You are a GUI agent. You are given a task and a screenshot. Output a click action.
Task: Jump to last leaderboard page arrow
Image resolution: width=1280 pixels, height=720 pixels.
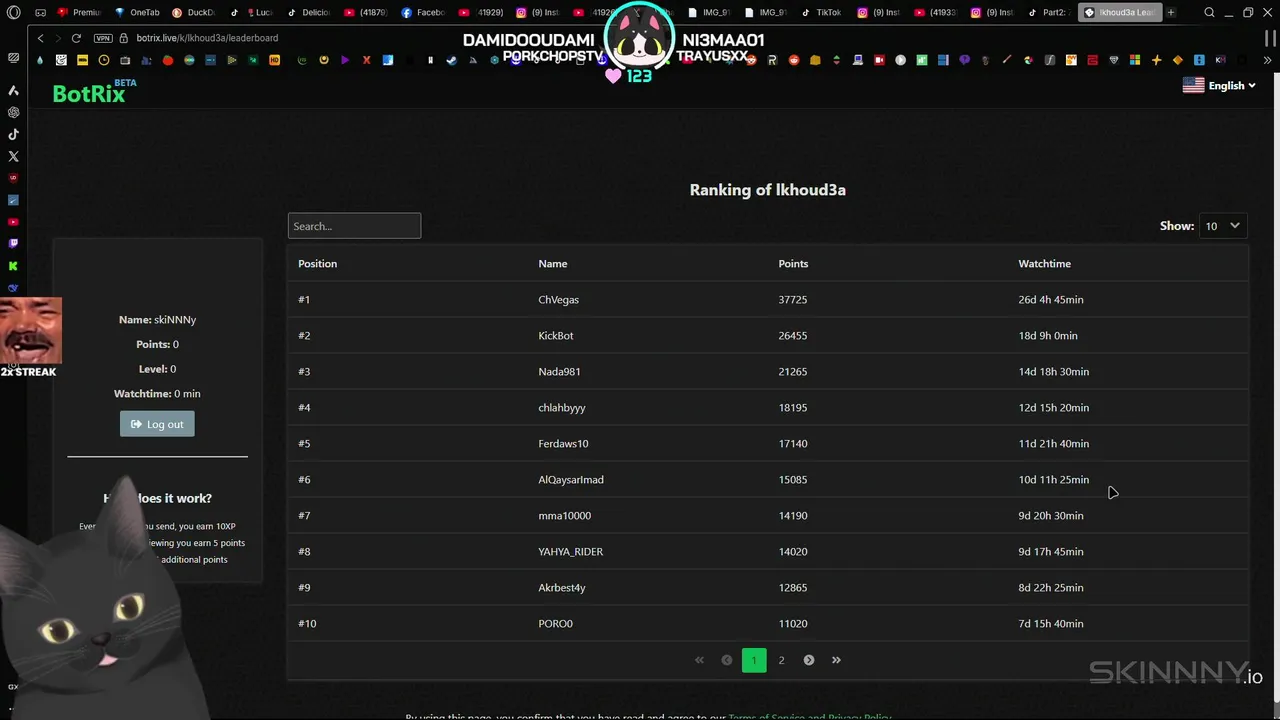[836, 660]
